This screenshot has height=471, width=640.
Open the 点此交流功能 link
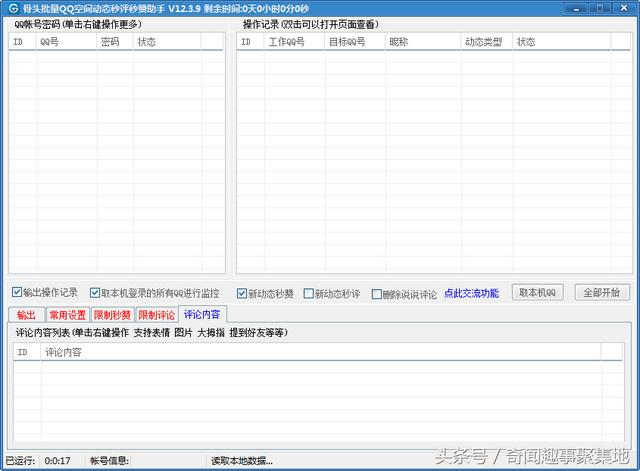coord(471,293)
